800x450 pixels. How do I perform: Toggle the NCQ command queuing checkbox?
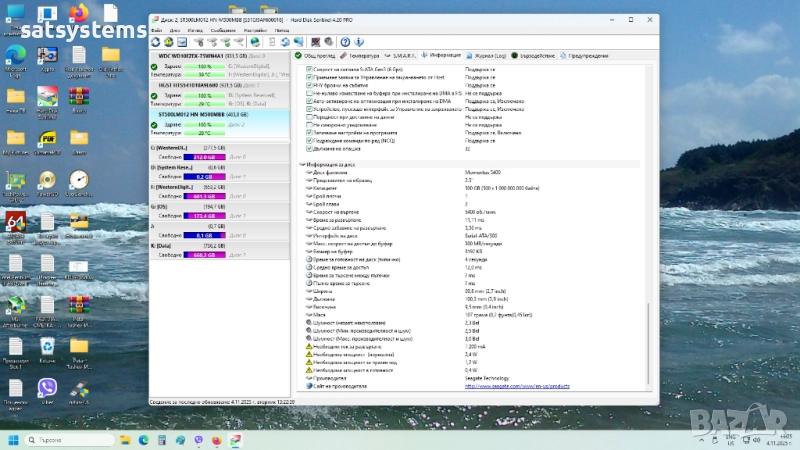tap(309, 141)
